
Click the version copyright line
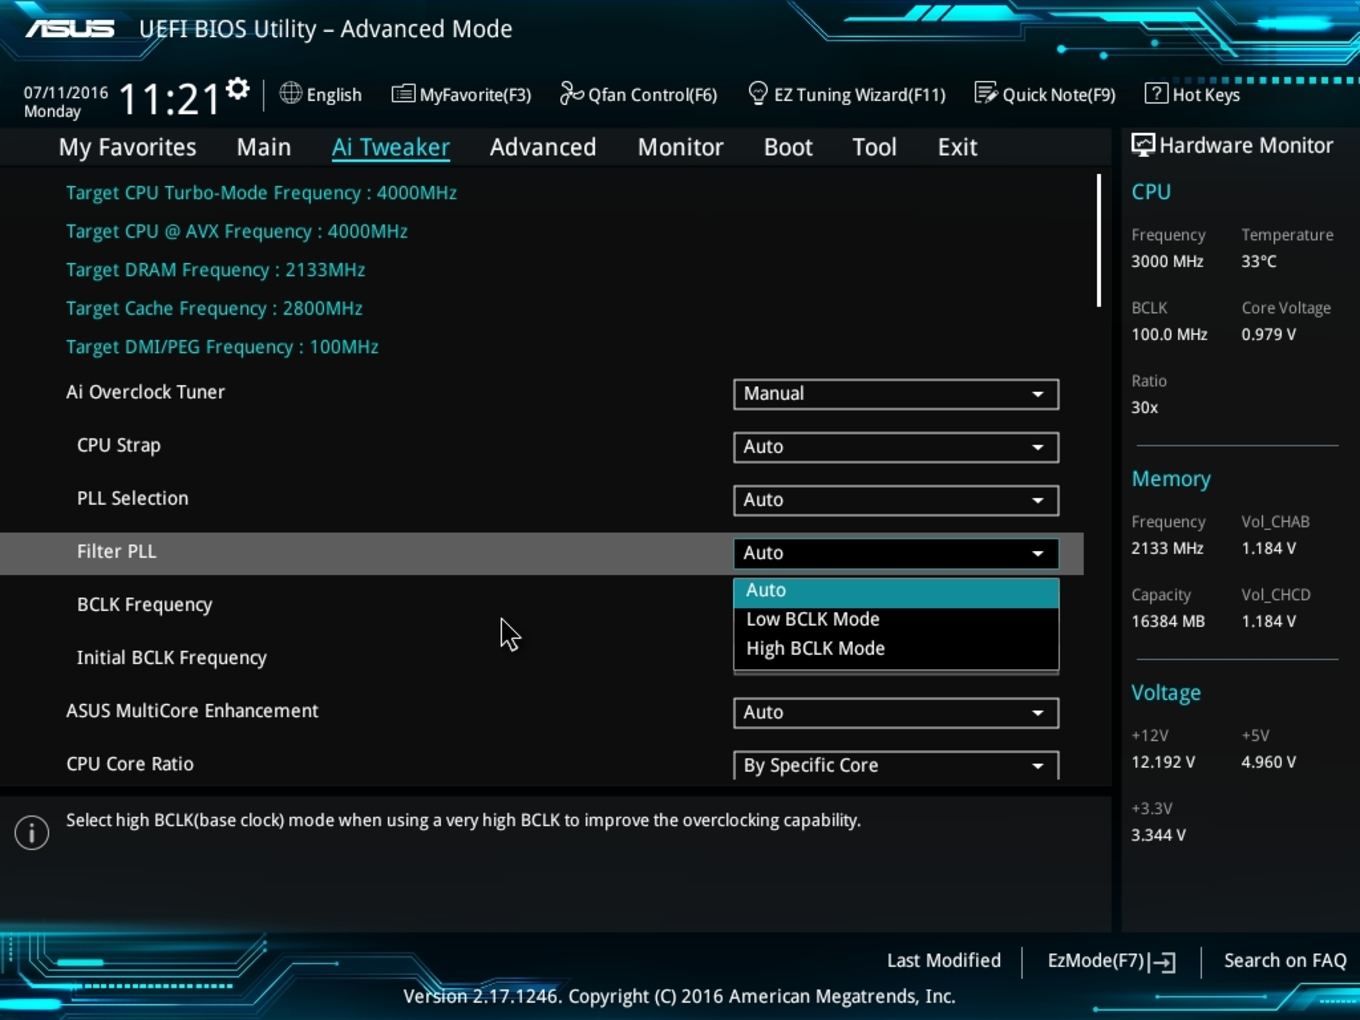click(x=679, y=997)
